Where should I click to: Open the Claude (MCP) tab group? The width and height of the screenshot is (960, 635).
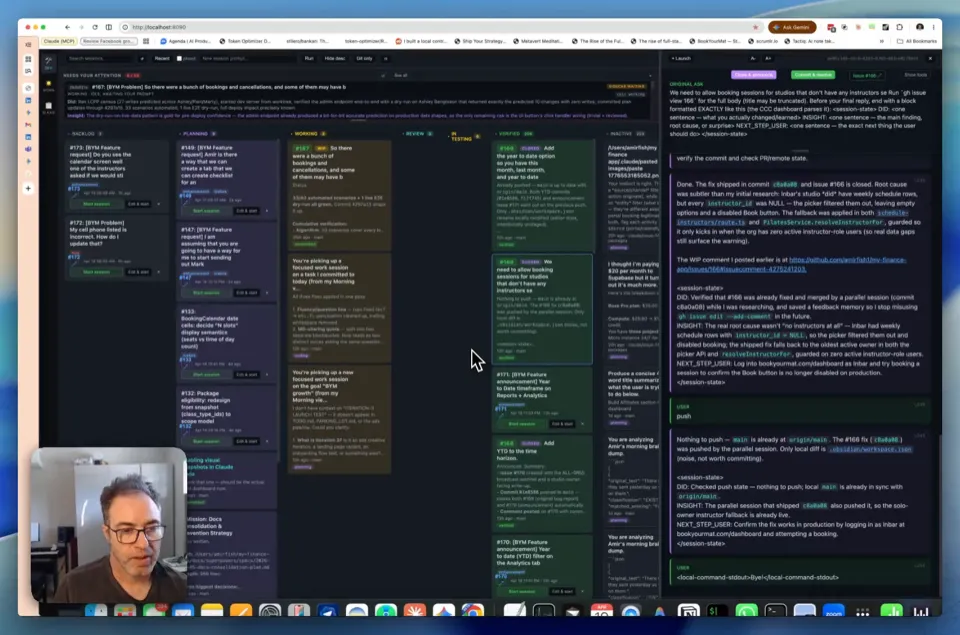pos(59,41)
